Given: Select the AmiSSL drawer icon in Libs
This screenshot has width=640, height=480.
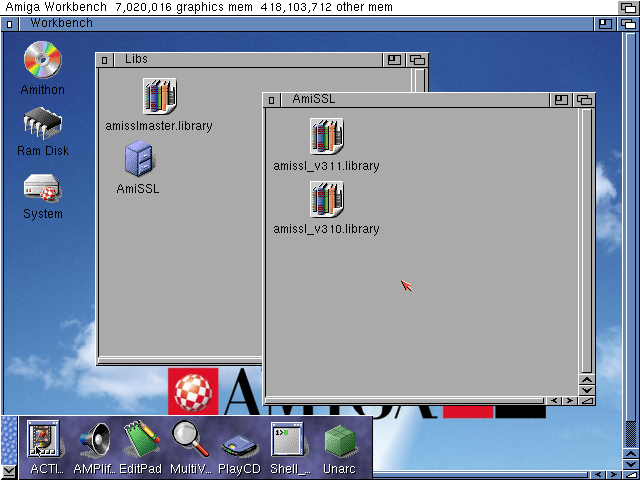Looking at the screenshot, I should (x=139, y=158).
